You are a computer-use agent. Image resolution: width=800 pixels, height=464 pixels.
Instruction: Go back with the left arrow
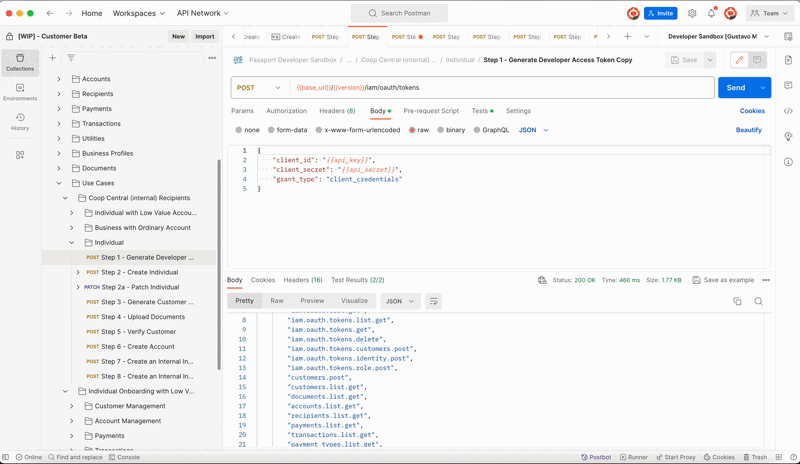pos(49,13)
